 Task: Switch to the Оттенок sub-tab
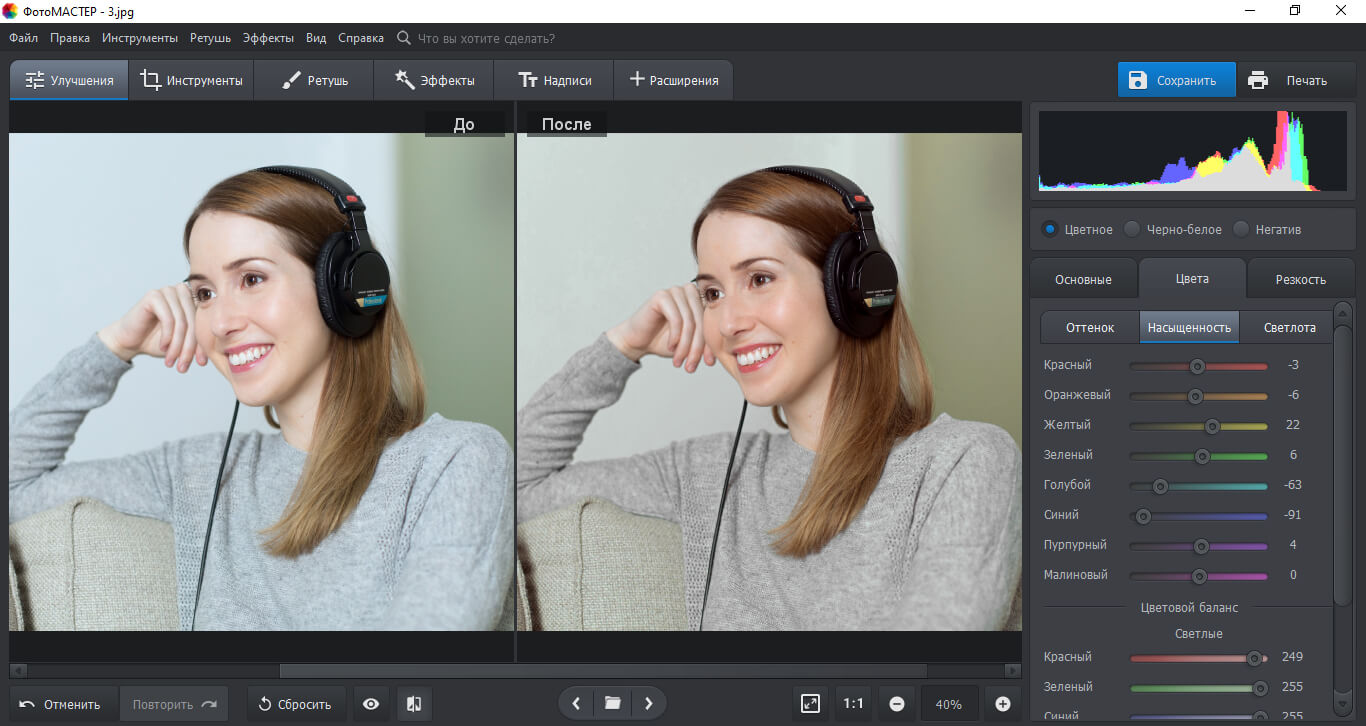pyautogui.click(x=1089, y=327)
